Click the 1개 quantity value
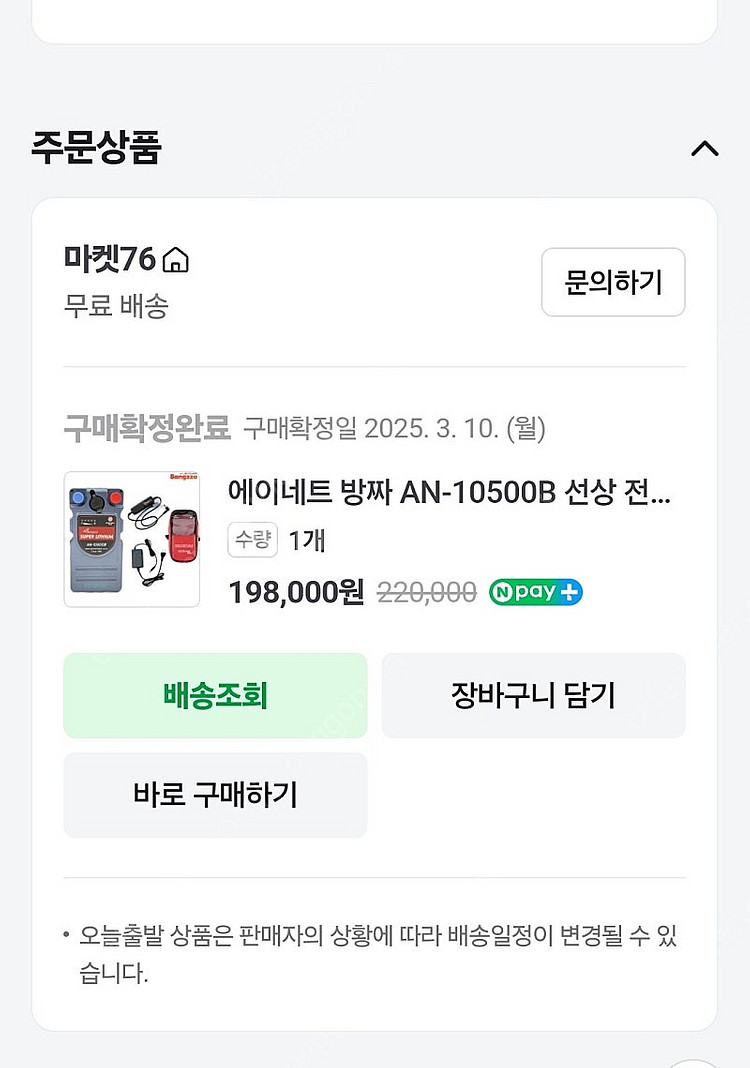The image size is (750, 1068). click(306, 540)
